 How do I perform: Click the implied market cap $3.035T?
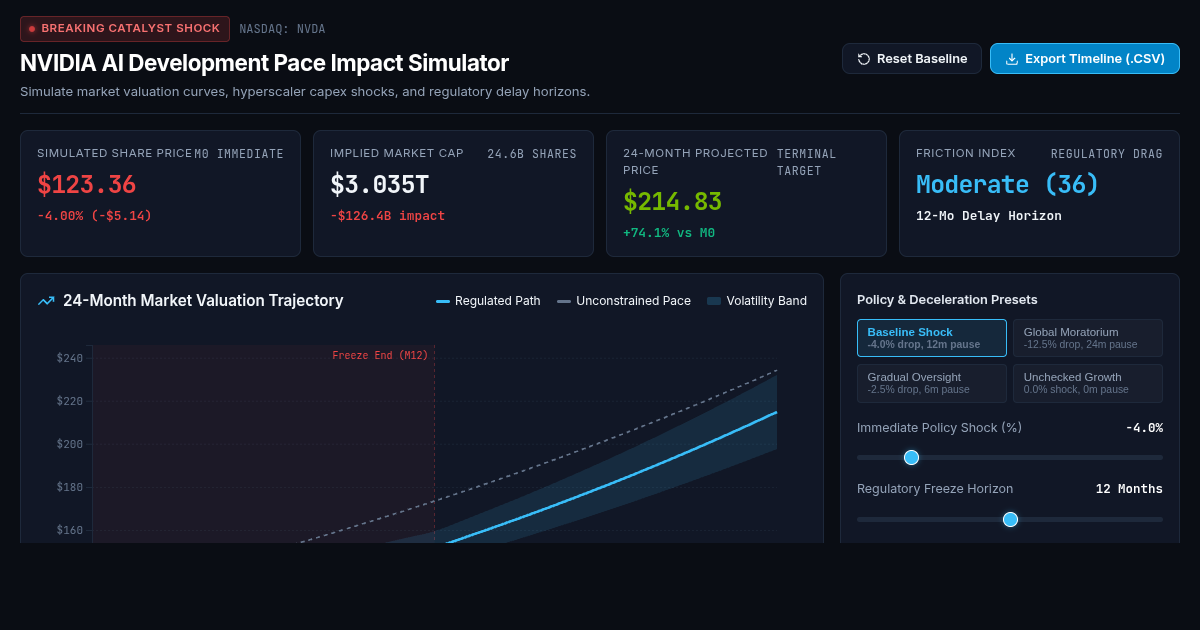379,185
